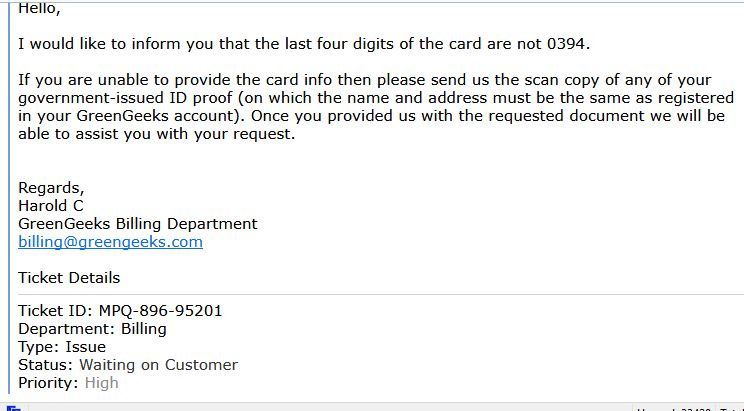Click the card digits 0394 in message
The image size is (744, 411).
(566, 44)
